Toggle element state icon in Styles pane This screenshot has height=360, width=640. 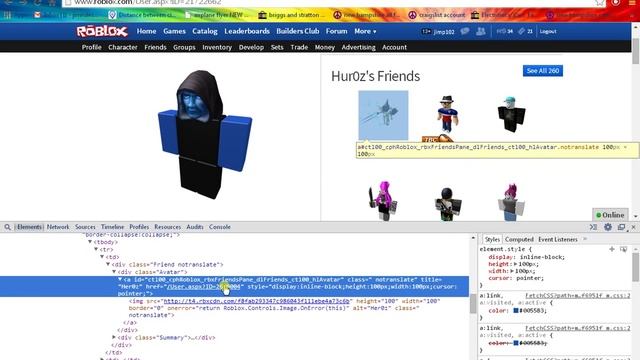coord(623,249)
